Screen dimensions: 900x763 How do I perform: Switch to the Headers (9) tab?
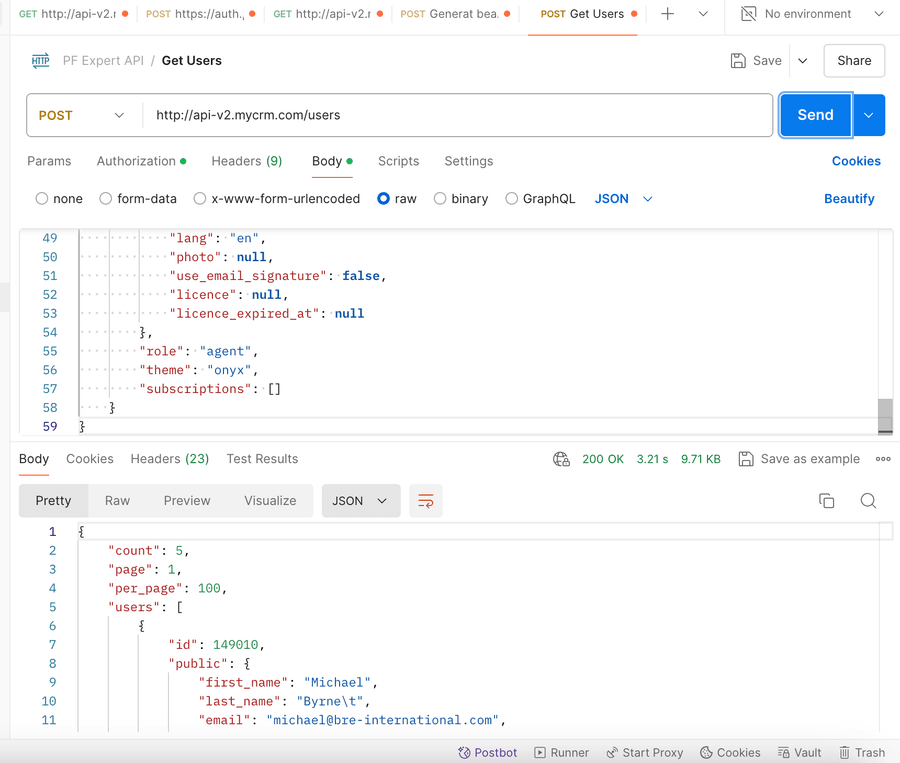tap(246, 161)
